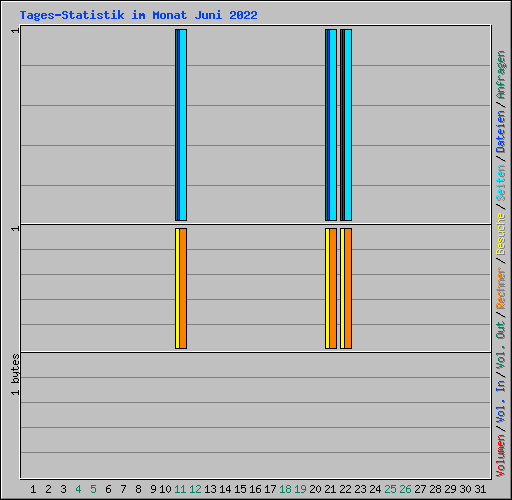Click green day label 25 on the x-axis

(x=390, y=489)
